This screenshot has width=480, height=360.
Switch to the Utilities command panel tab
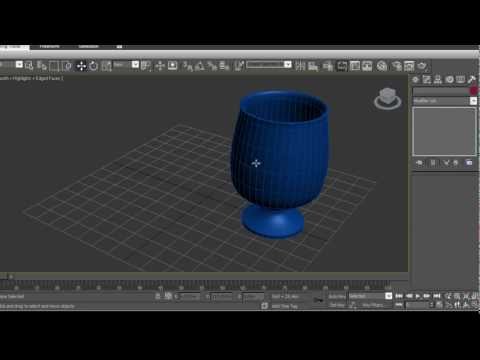tap(472, 79)
